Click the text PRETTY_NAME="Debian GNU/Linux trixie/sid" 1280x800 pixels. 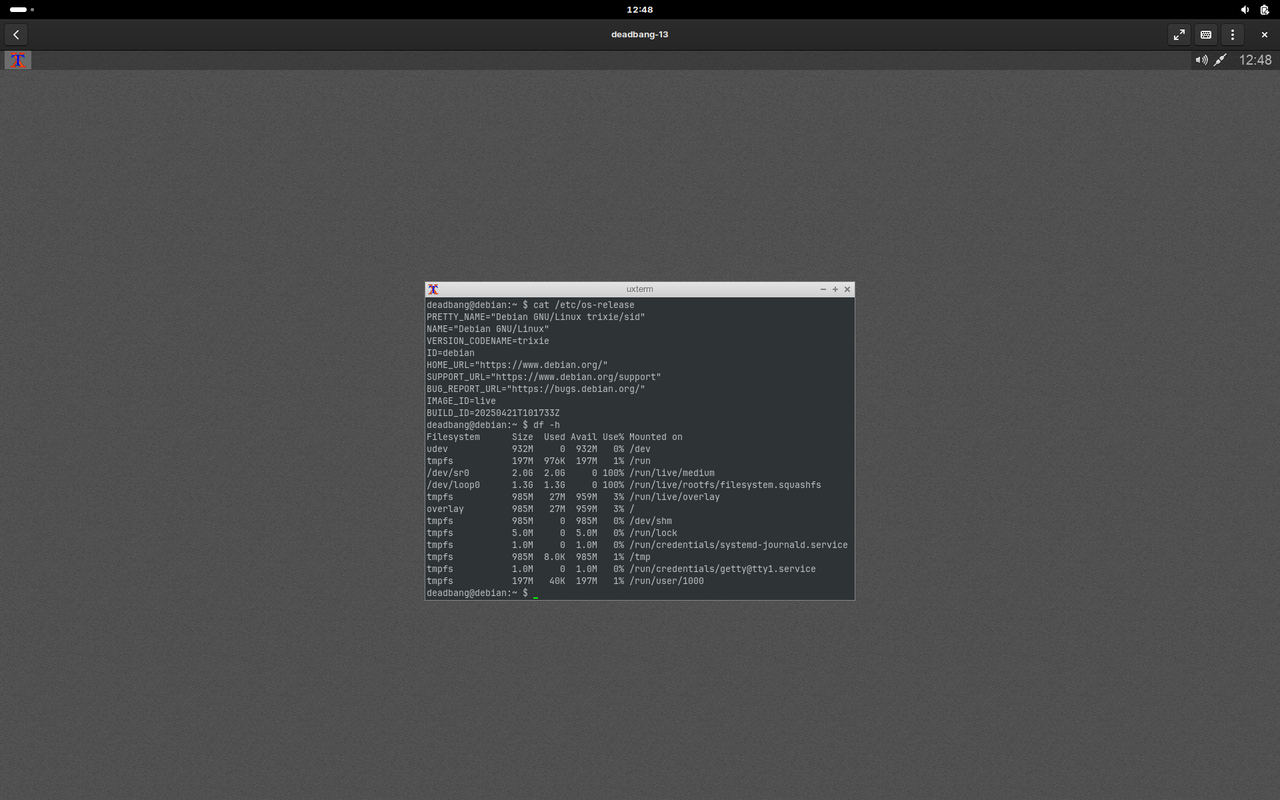tap(536, 317)
